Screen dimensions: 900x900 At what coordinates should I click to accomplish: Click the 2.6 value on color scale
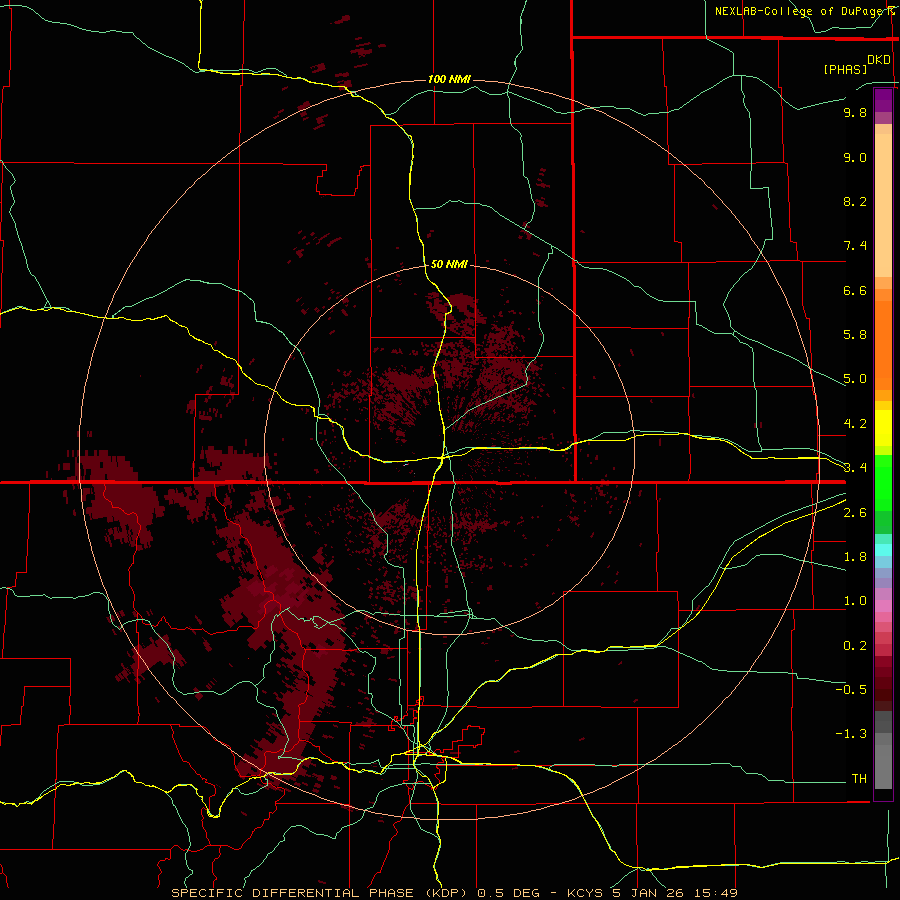click(855, 513)
